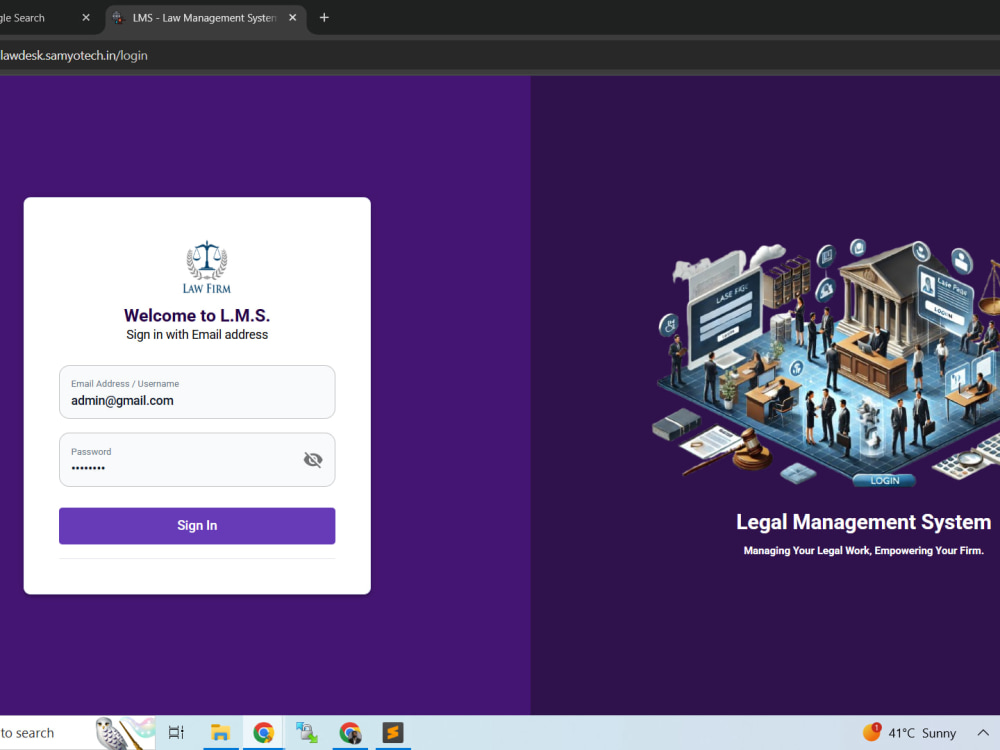
Task: Open Task View on the taskbar
Action: coord(176,732)
